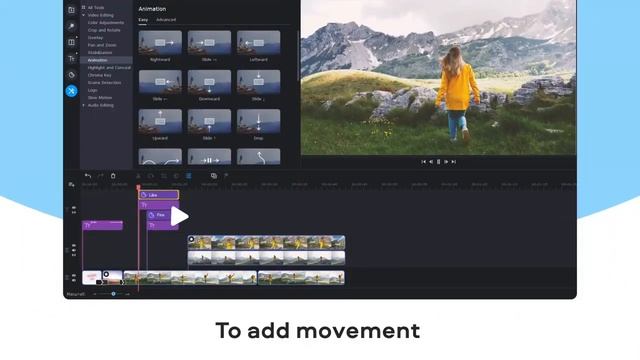Image resolution: width=640 pixels, height=360 pixels.
Task: Open color adjustments icon in timeline toolbar
Action: click(x=176, y=176)
